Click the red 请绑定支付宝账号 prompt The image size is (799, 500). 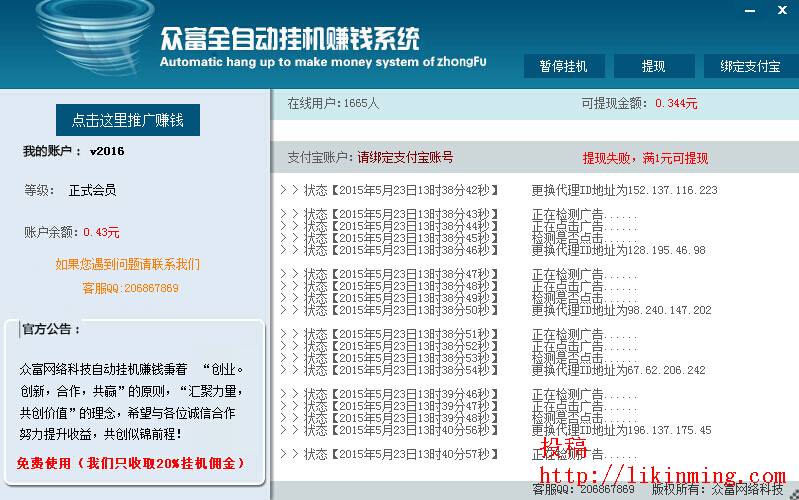pyautogui.click(x=405, y=157)
